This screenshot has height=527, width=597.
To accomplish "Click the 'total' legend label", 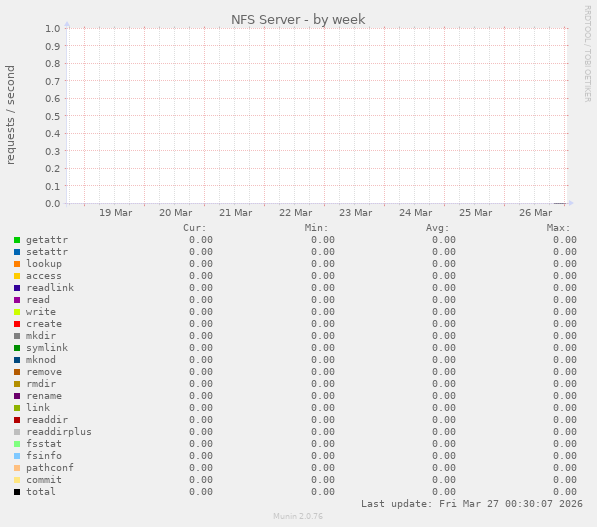I will [x=41, y=492].
